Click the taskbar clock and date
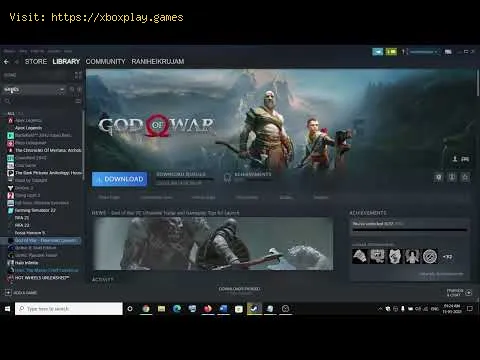 (452, 309)
